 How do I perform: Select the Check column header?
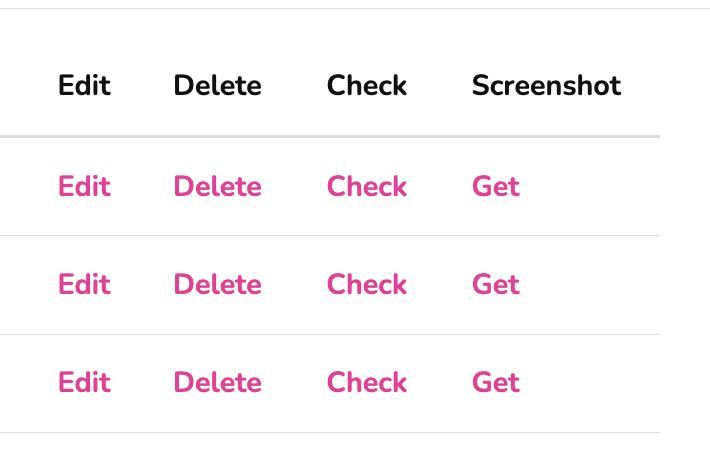366,86
